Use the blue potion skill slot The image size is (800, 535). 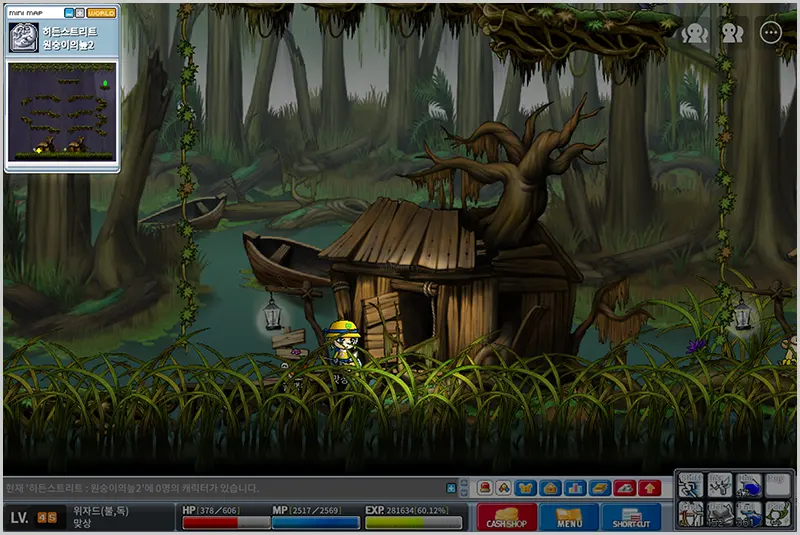click(748, 486)
